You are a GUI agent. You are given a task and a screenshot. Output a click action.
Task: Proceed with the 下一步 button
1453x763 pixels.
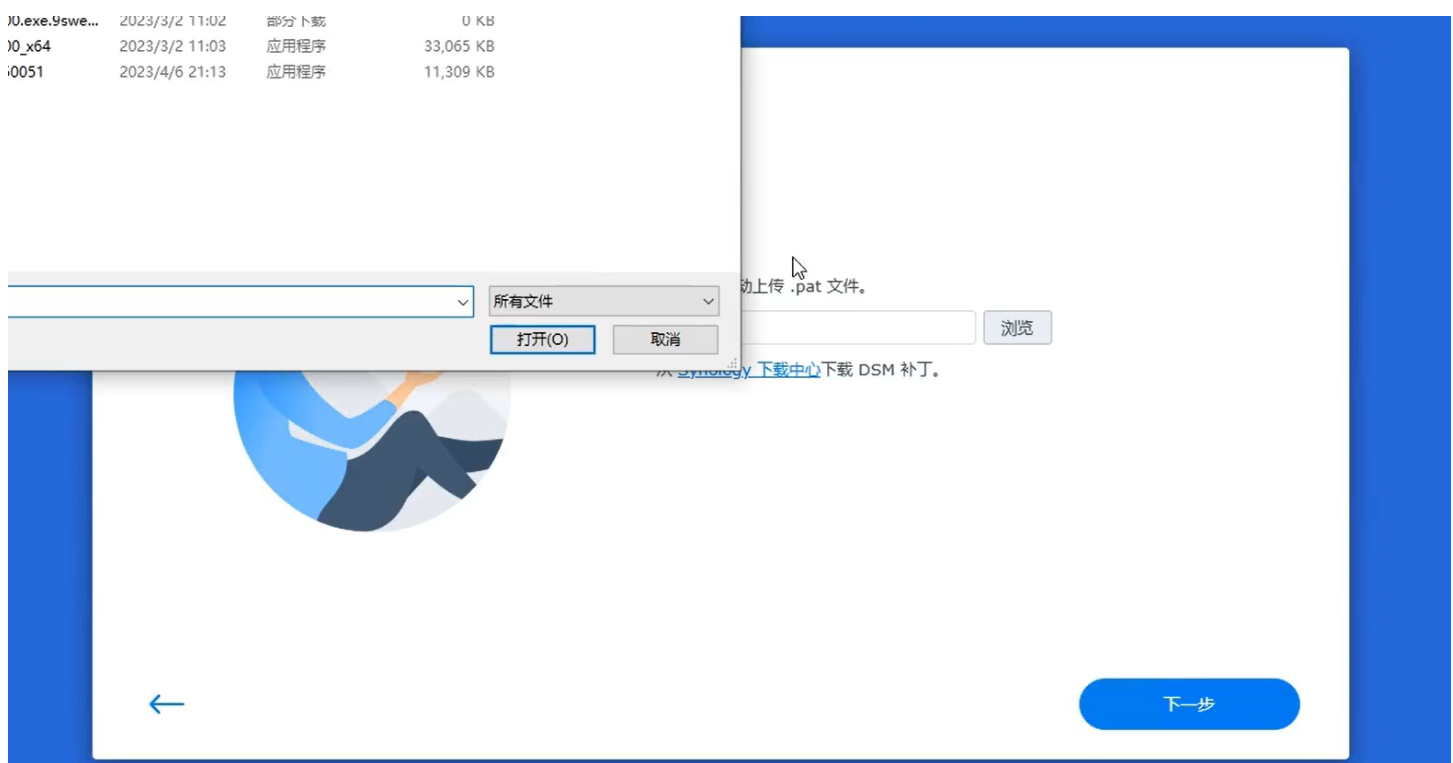(x=1188, y=704)
